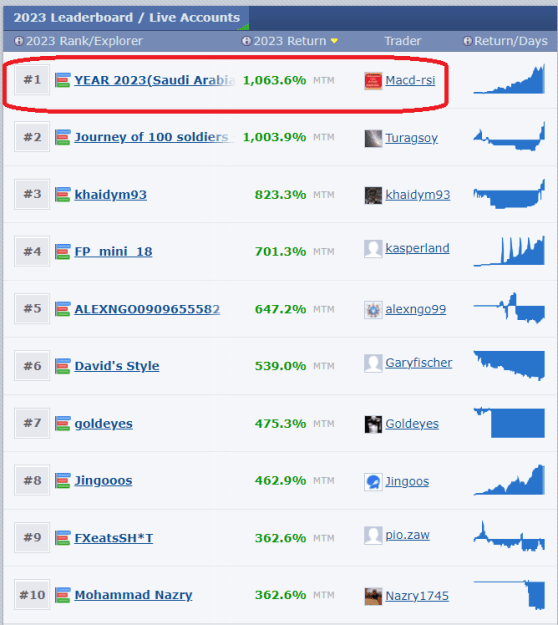Open FXeatsSH*T system link
The height and width of the screenshot is (625, 558).
[x=114, y=538]
